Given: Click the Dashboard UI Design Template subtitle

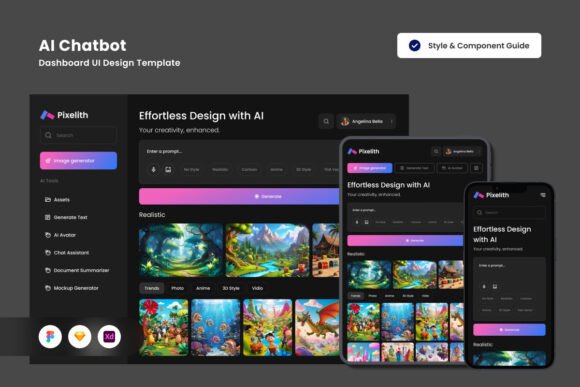Looking at the screenshot, I should tap(109, 63).
